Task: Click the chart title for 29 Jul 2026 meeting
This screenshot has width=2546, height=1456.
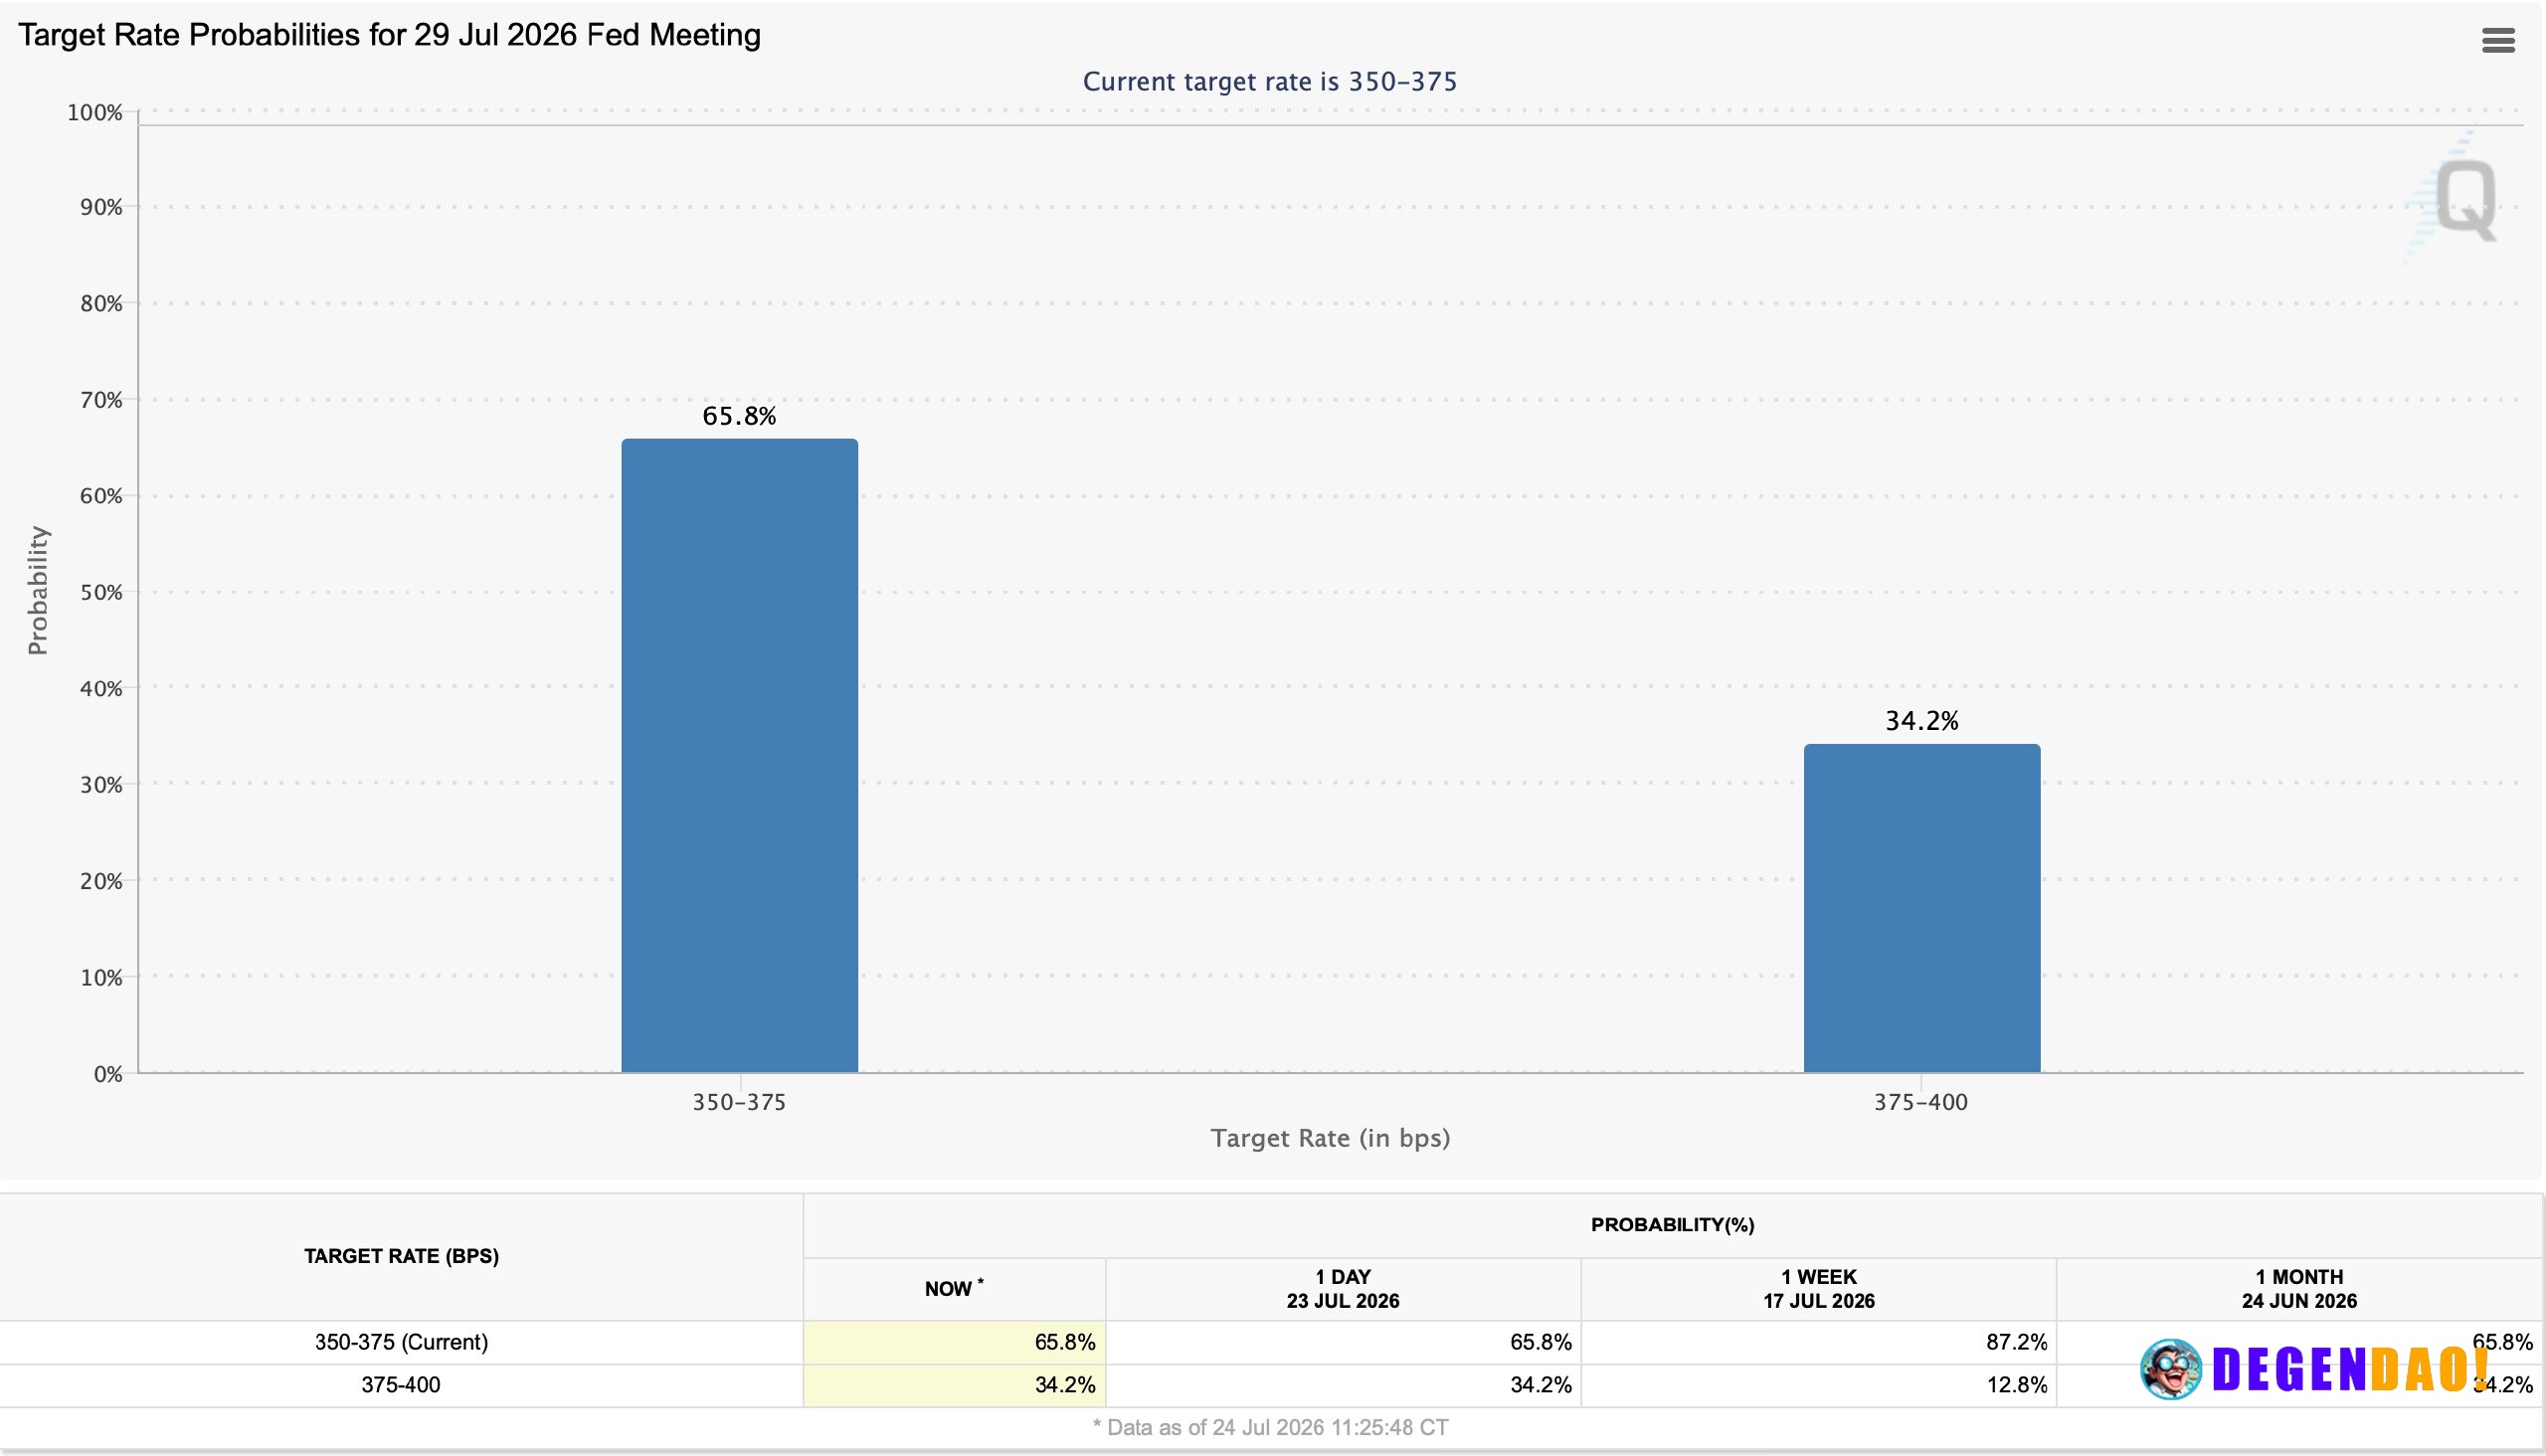Action: (x=389, y=35)
